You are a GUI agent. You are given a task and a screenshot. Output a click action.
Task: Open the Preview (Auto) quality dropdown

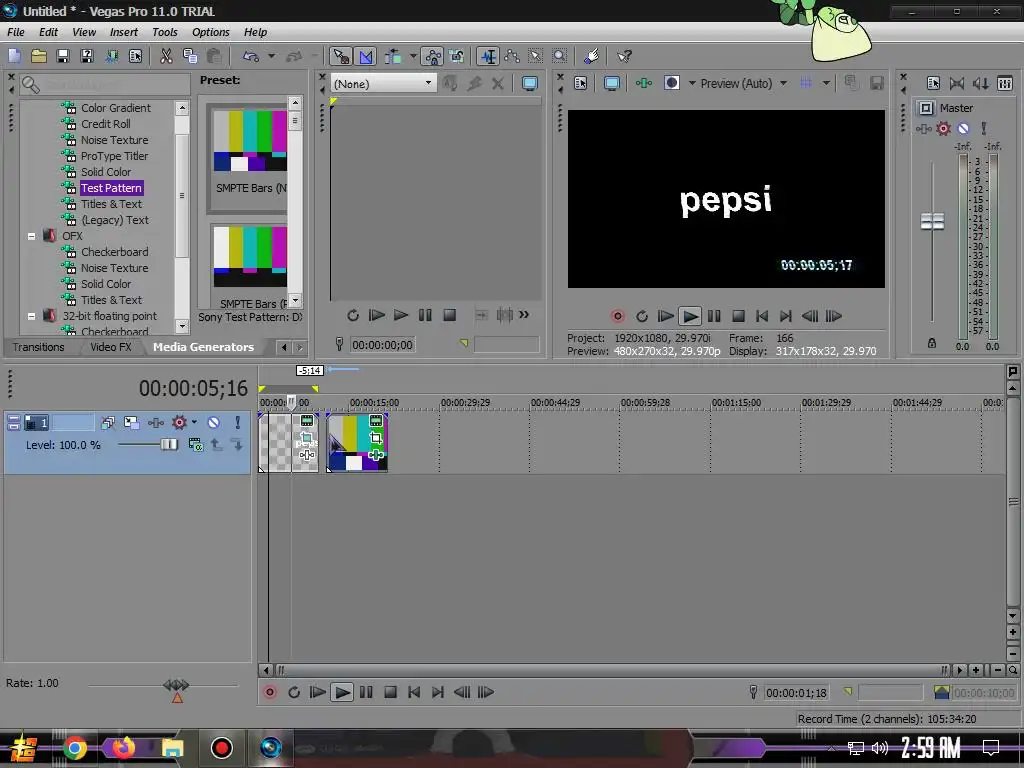click(x=783, y=83)
